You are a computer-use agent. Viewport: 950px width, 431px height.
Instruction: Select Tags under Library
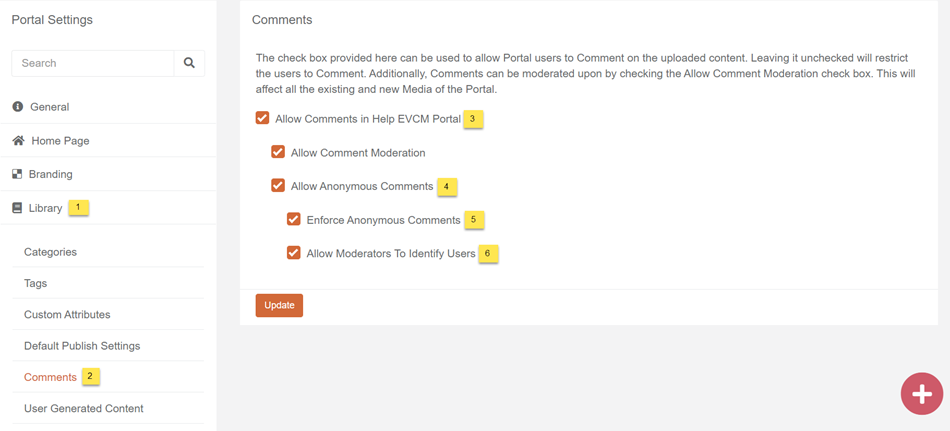pyautogui.click(x=36, y=283)
